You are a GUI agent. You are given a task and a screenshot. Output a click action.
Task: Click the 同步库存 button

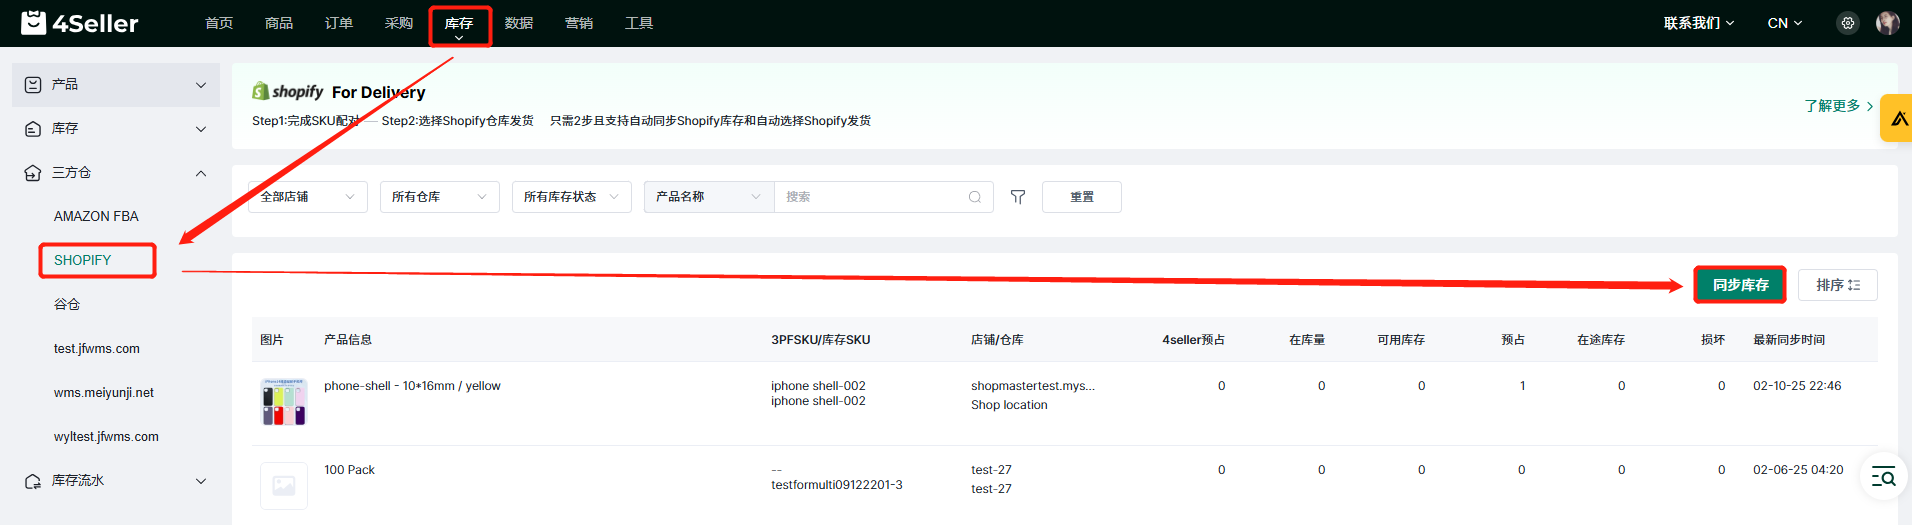click(1741, 285)
